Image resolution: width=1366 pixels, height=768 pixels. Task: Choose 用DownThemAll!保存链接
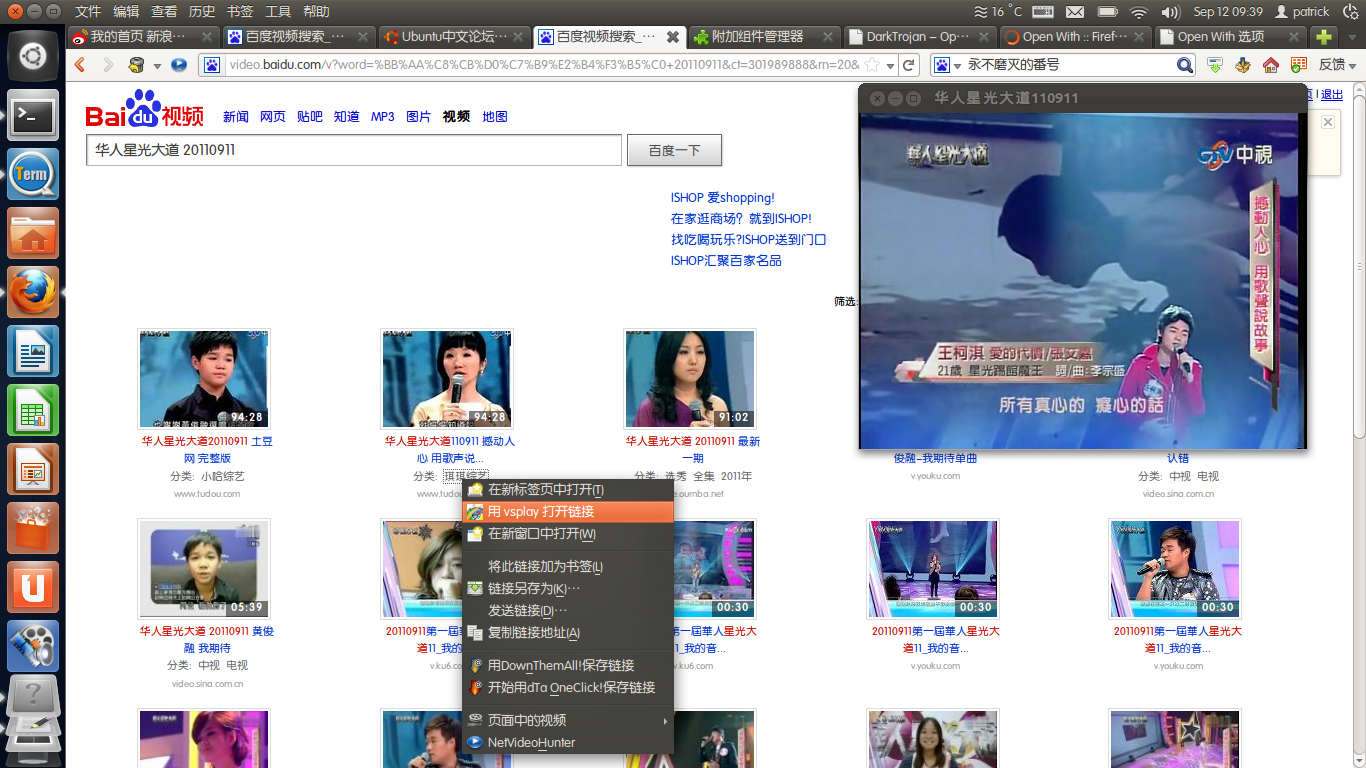pos(568,666)
